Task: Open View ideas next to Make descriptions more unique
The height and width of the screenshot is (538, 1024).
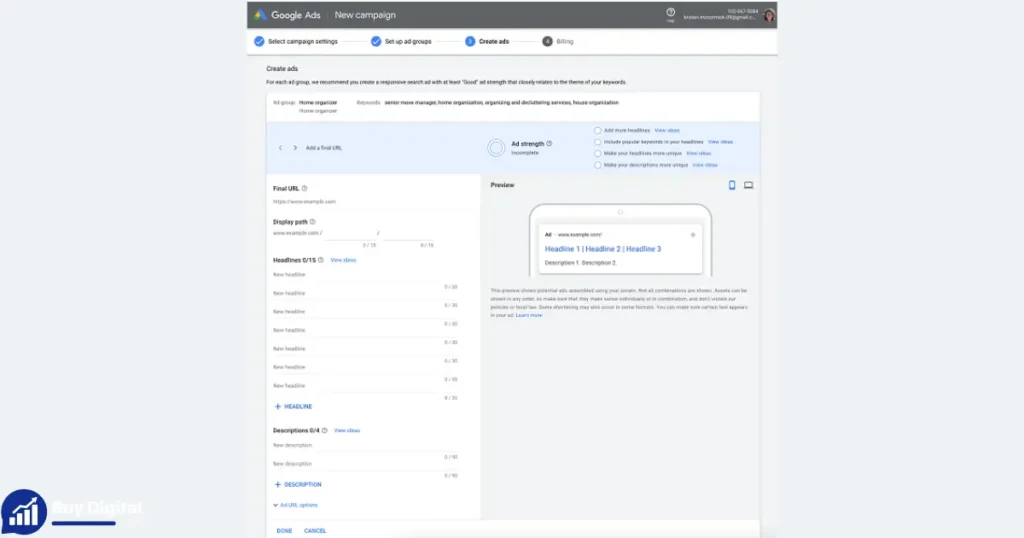Action: tap(705, 165)
